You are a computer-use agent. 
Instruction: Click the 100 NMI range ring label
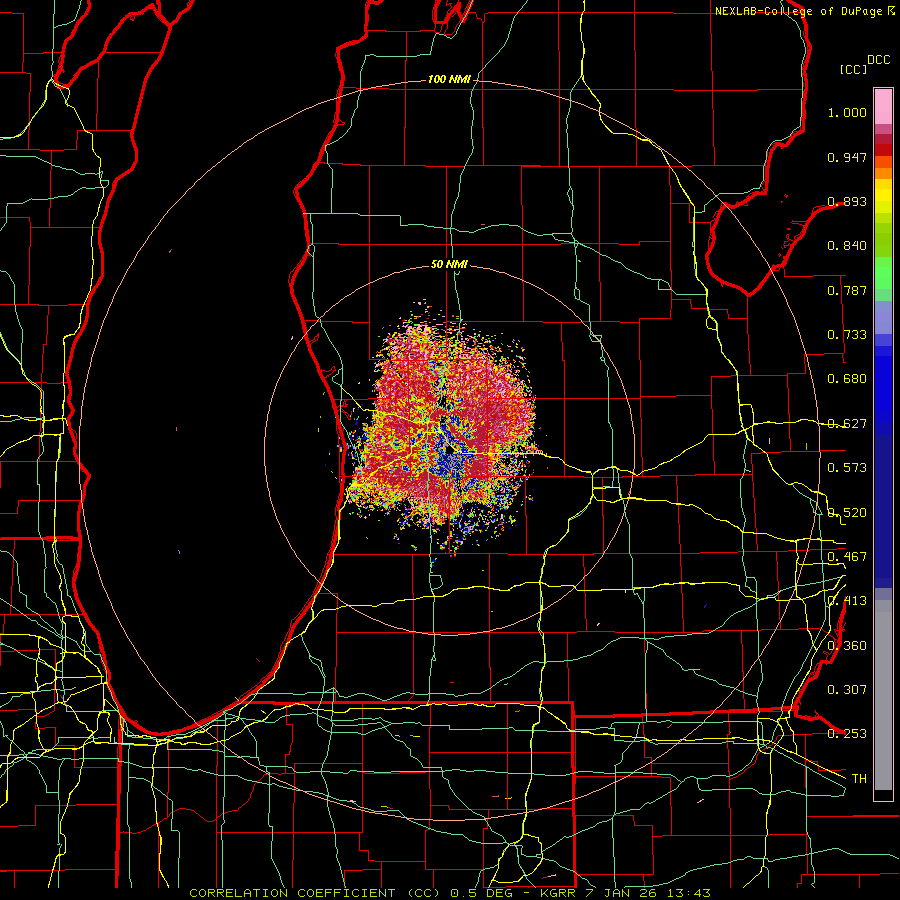(x=449, y=79)
